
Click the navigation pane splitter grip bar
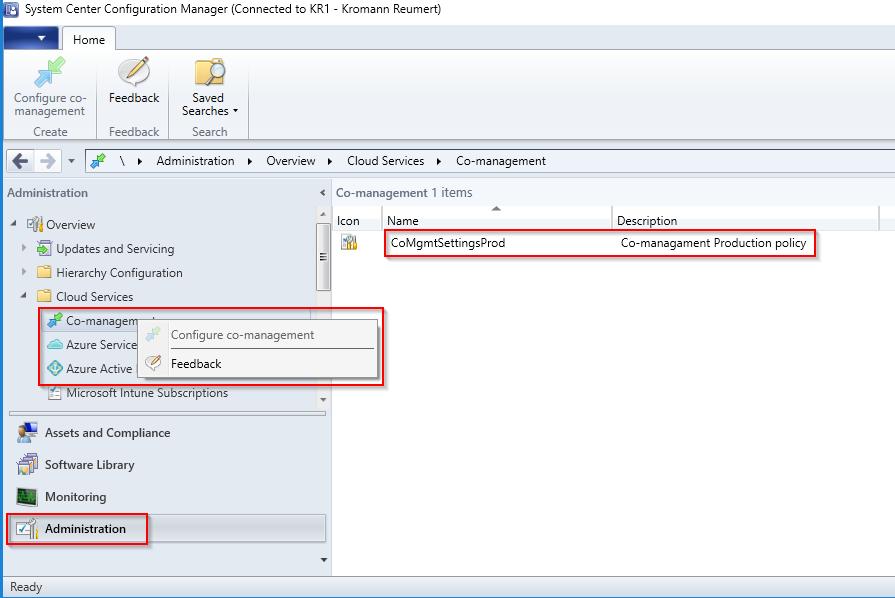pyautogui.click(x=167, y=413)
